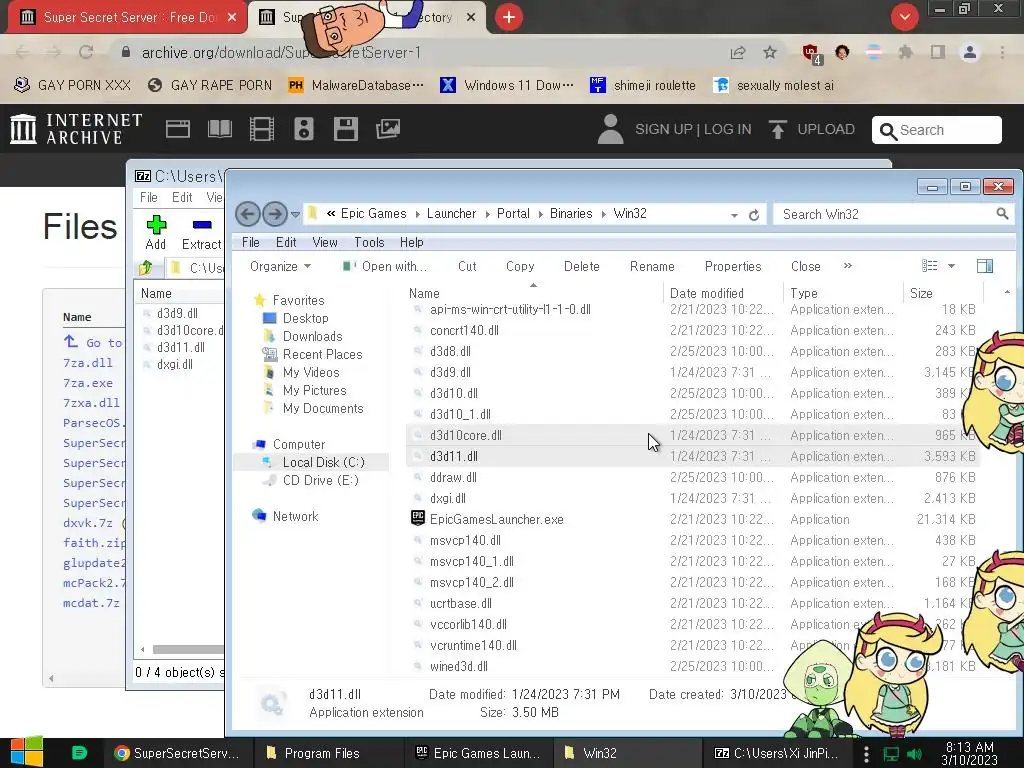Open the Software floppy icon in Archive navbar

[x=345, y=129]
